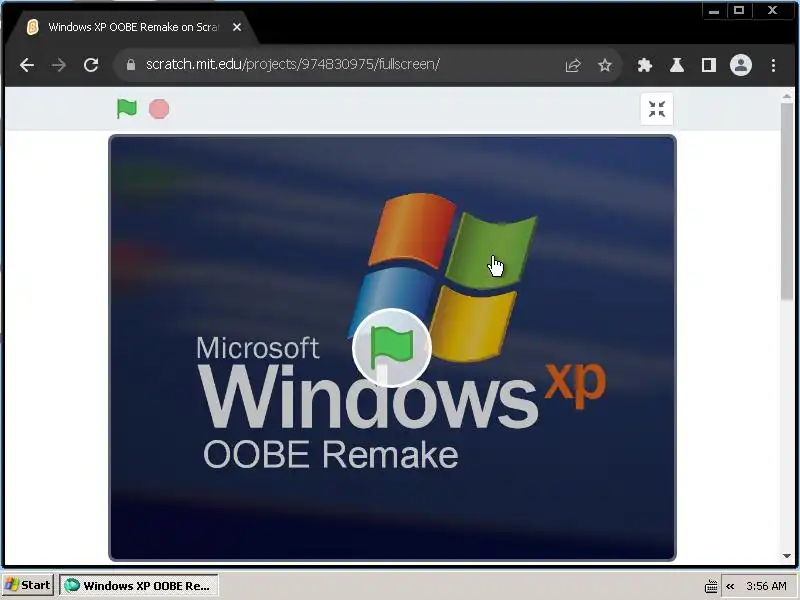The width and height of the screenshot is (800, 600).
Task: Maximize the browser window
Action: coord(739,11)
